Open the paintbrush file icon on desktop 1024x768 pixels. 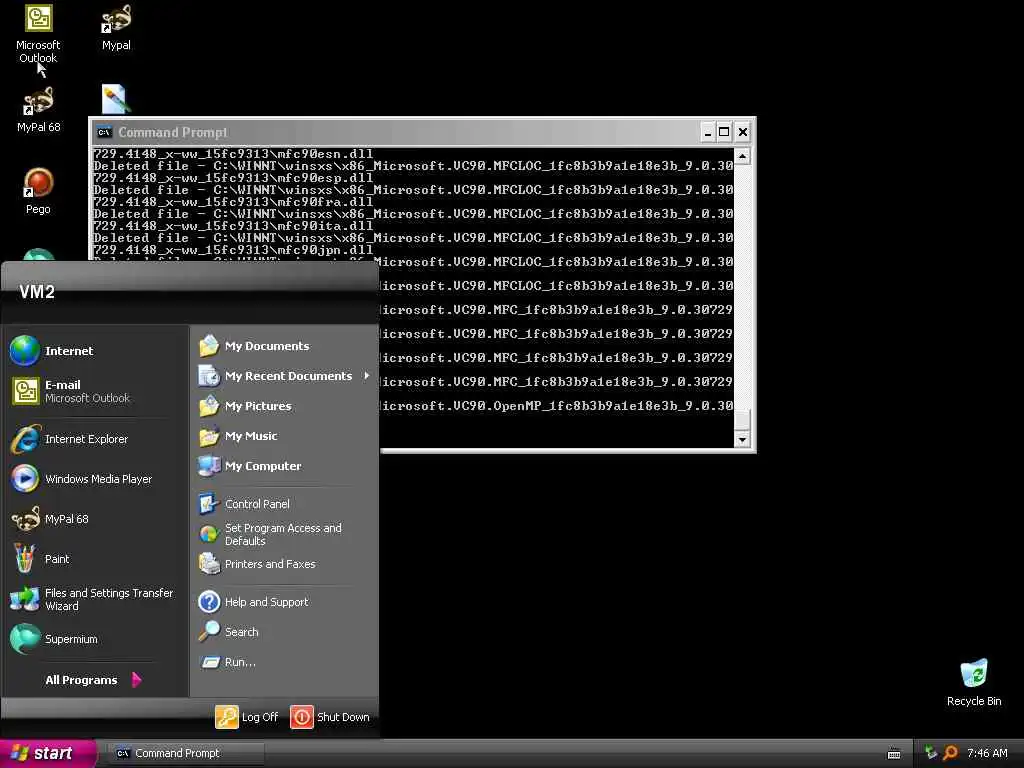tap(116, 99)
